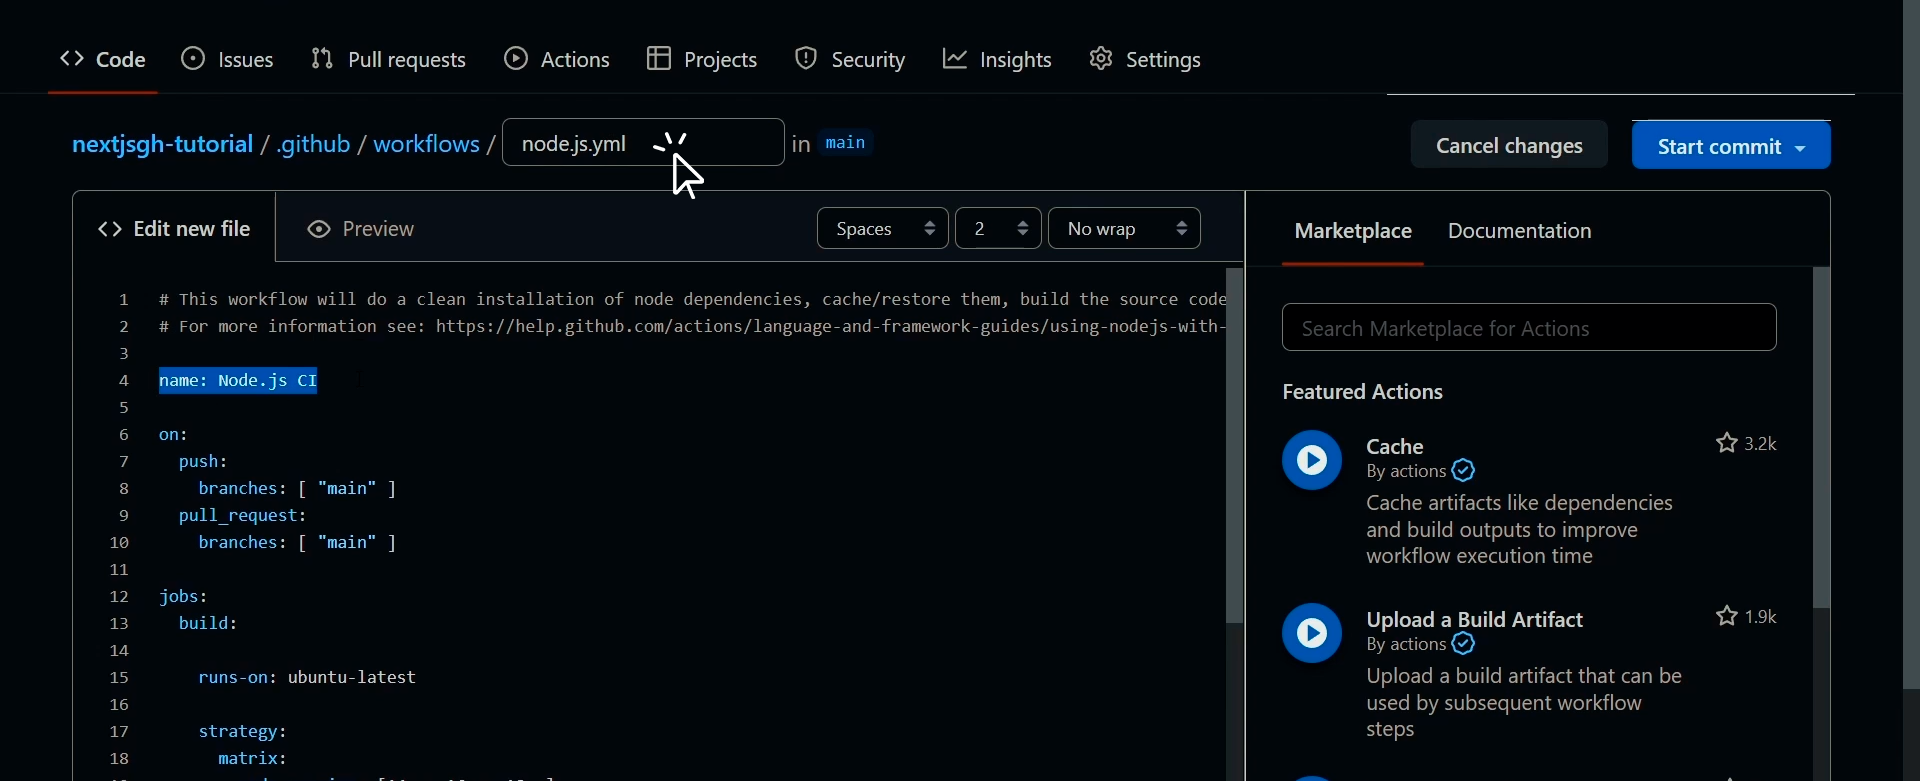Click the Projects table icon
The width and height of the screenshot is (1920, 781).
[x=658, y=59]
